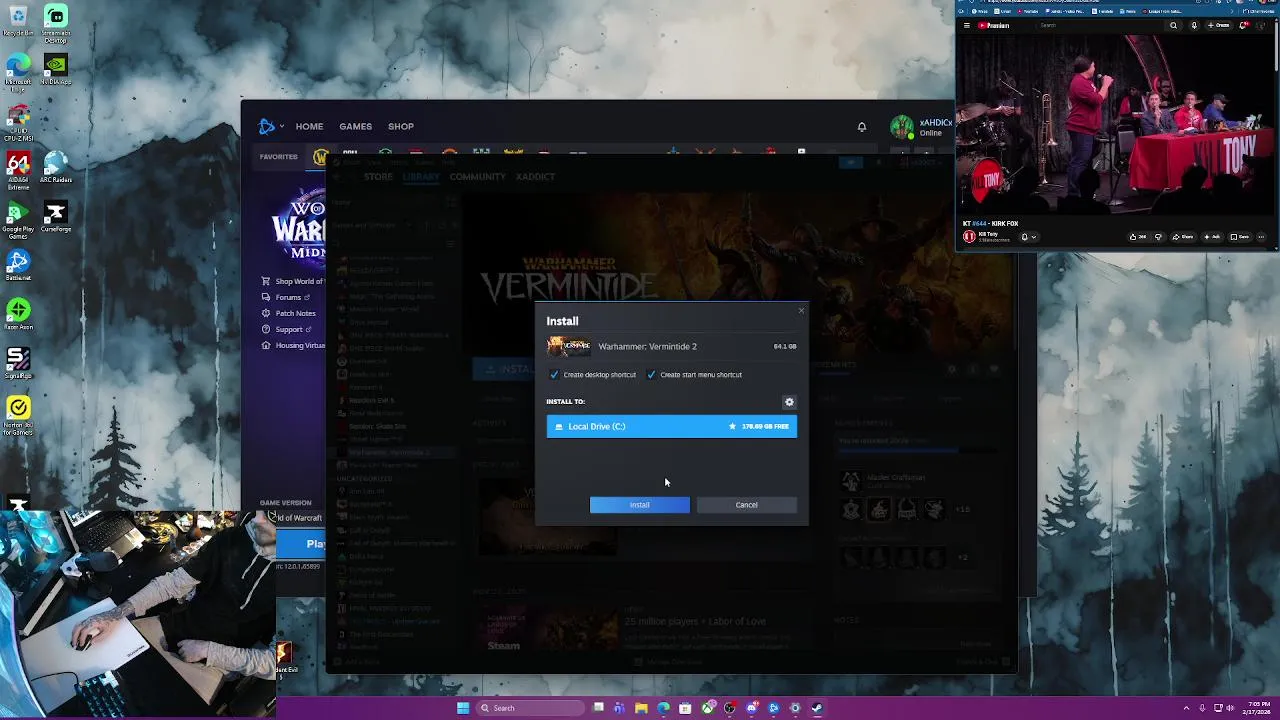Open File Explorer from taskbar
1280x720 pixels.
pos(641,708)
